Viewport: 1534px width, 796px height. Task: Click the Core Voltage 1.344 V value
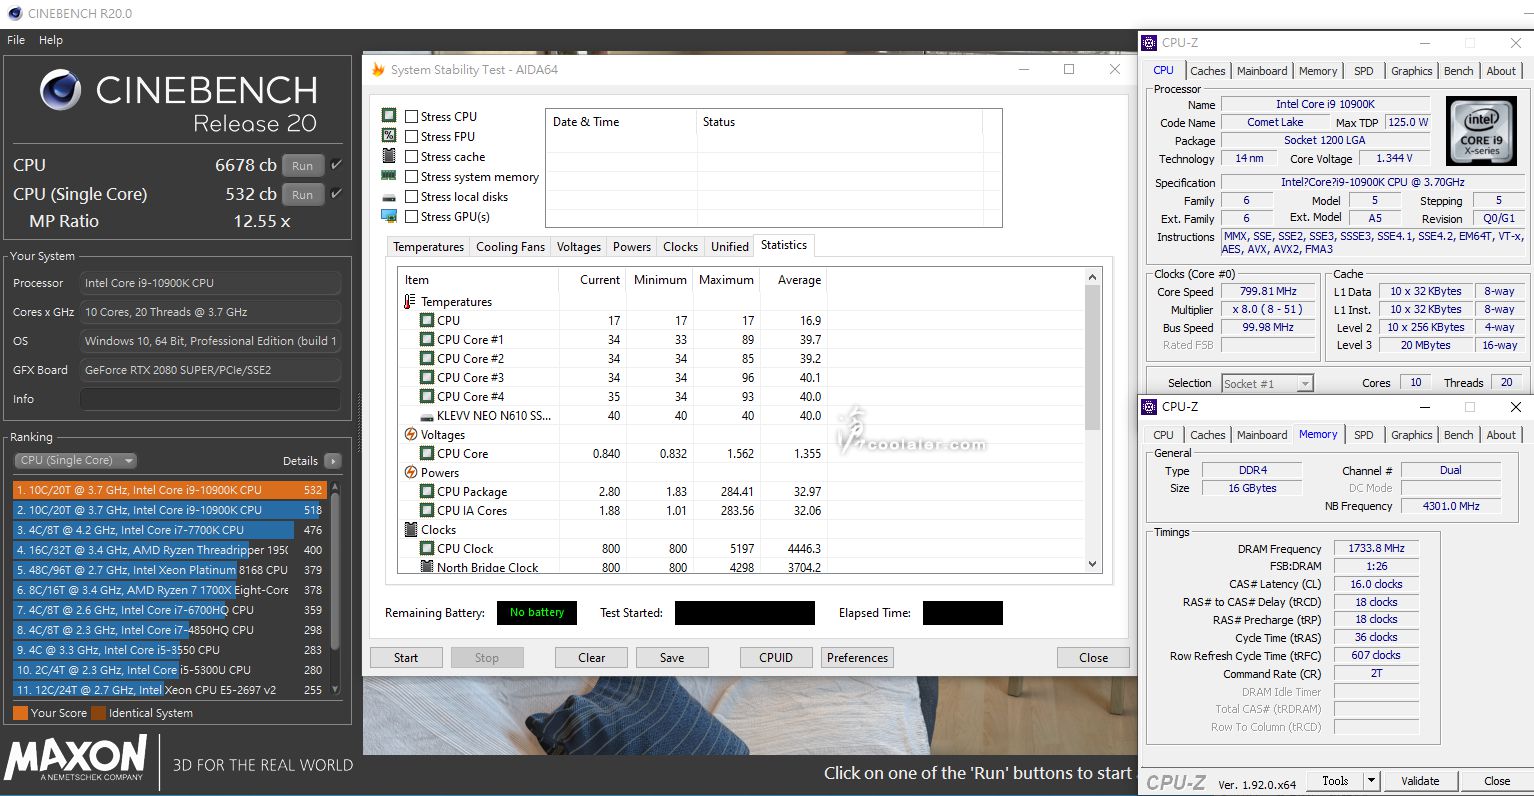point(1394,159)
